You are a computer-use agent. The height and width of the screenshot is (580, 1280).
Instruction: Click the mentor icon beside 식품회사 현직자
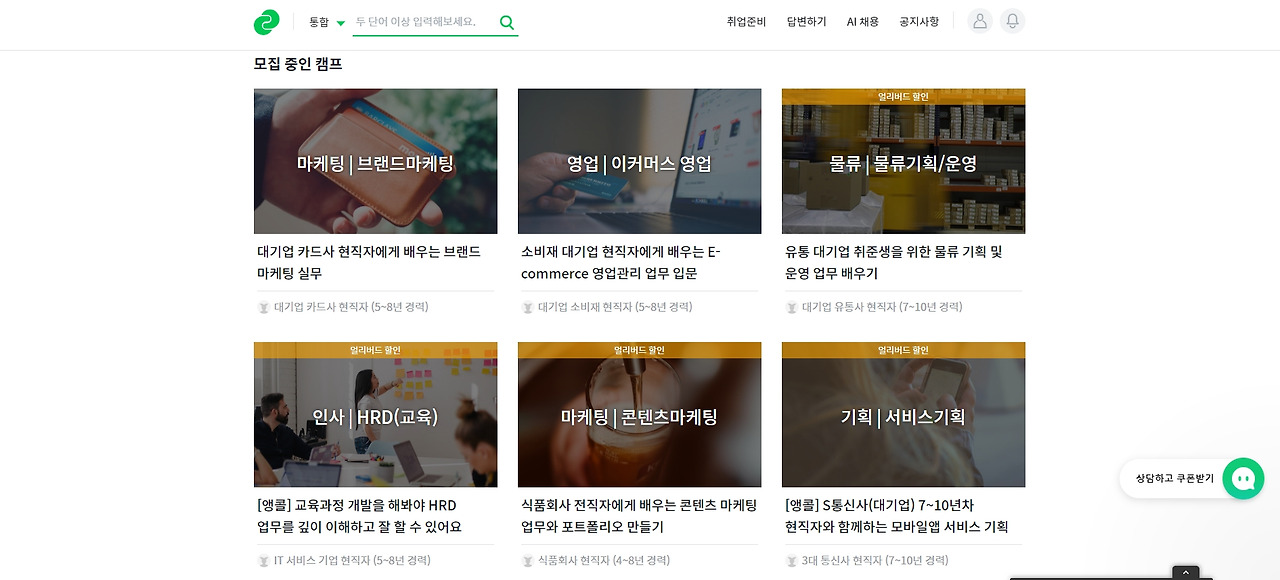tap(528, 561)
